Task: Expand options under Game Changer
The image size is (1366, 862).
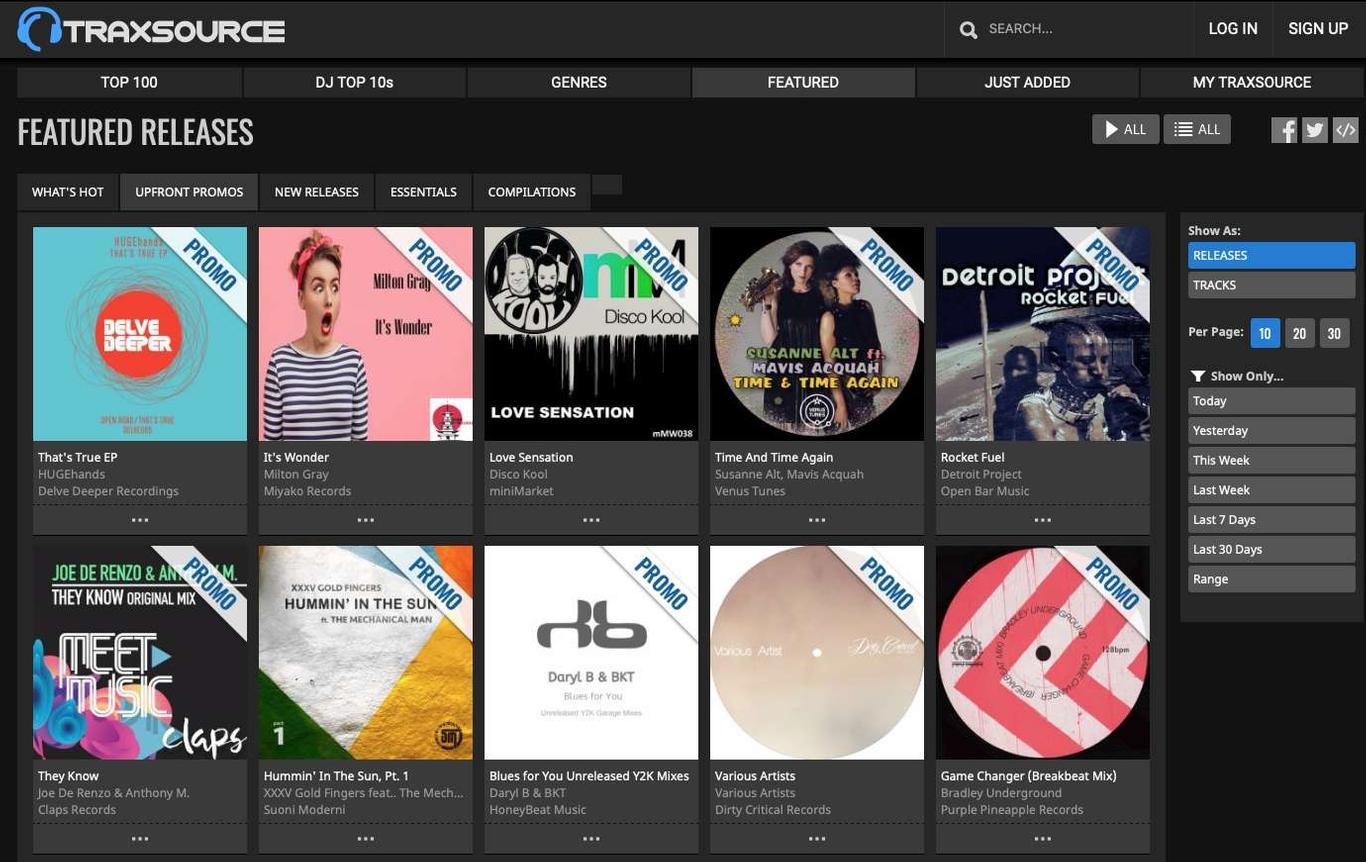Action: point(1043,839)
